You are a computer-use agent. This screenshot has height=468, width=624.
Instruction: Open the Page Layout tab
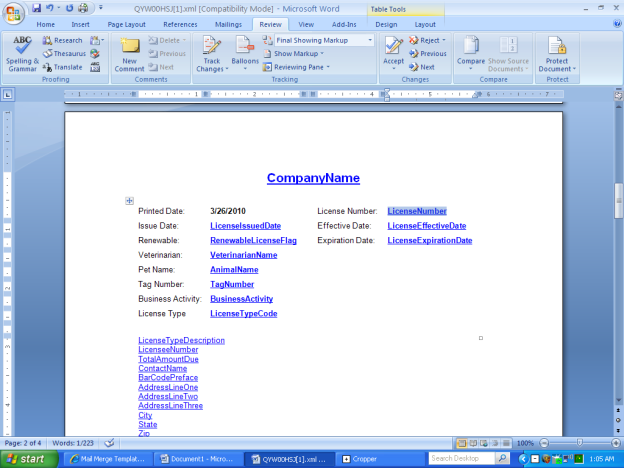[x=127, y=24]
